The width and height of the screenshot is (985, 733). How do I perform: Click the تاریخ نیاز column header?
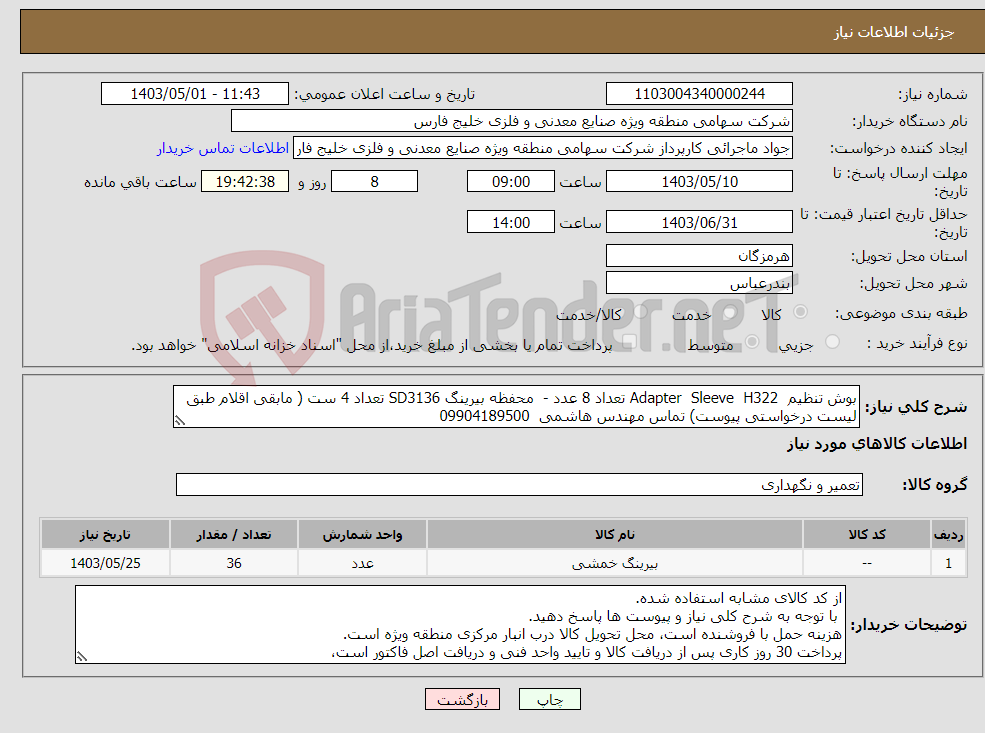pos(105,535)
